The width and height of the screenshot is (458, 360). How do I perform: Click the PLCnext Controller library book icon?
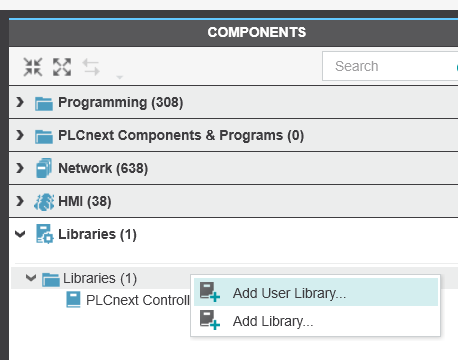pos(73,299)
